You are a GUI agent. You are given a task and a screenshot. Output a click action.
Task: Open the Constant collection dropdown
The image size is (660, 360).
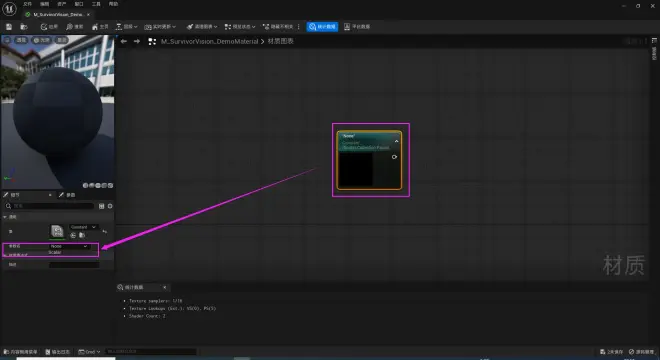click(x=83, y=227)
